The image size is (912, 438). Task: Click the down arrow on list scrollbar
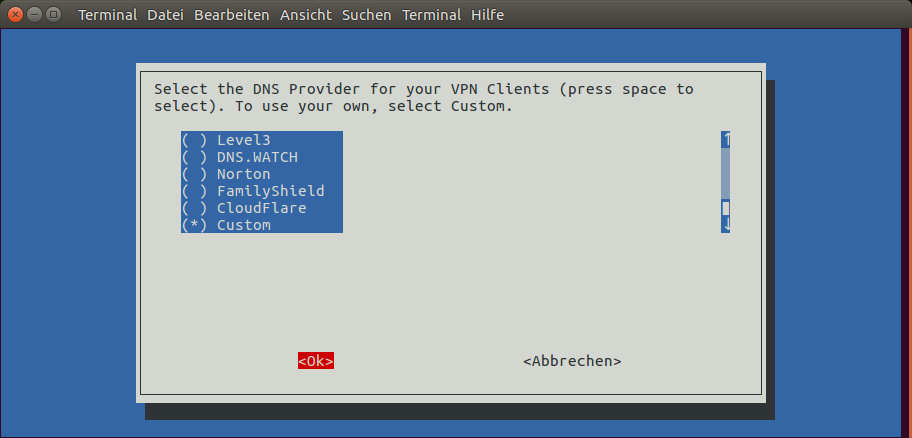click(x=725, y=225)
